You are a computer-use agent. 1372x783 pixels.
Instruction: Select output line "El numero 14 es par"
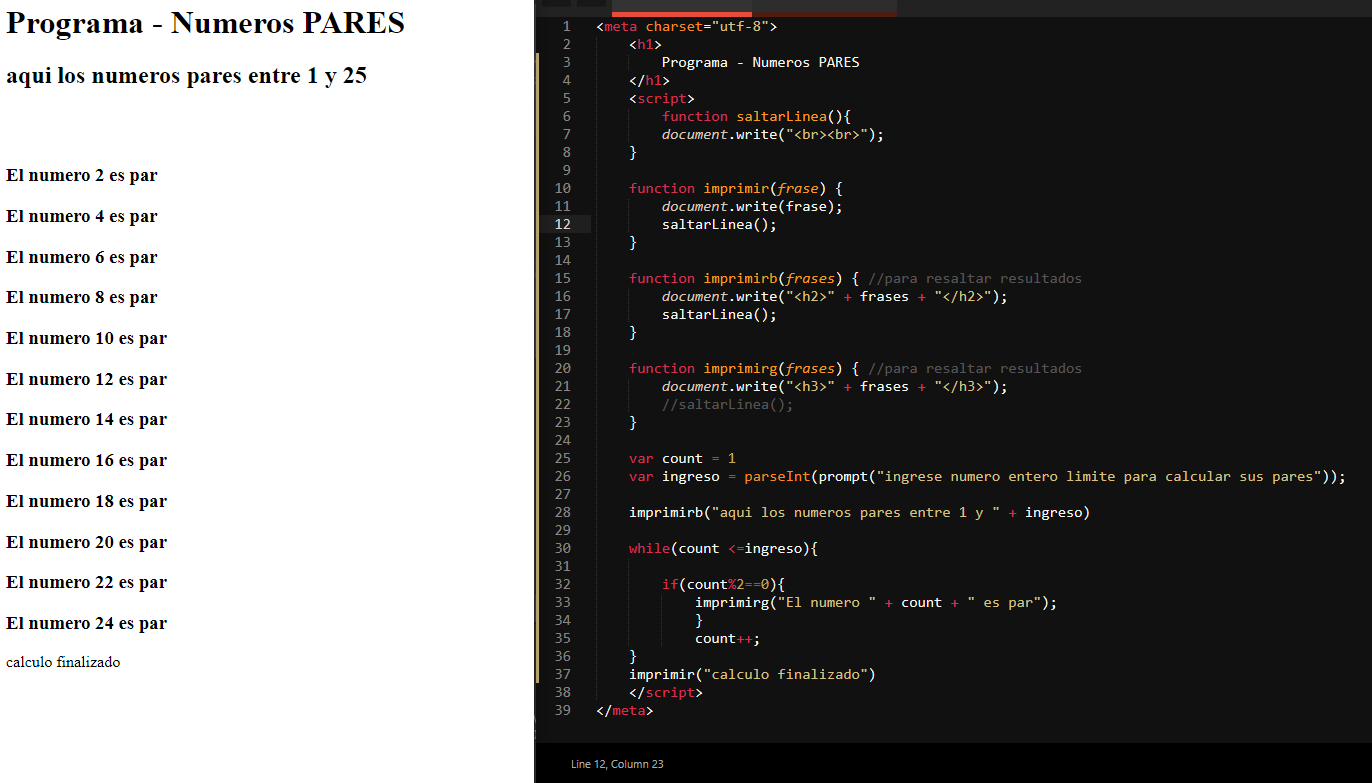[86, 420]
